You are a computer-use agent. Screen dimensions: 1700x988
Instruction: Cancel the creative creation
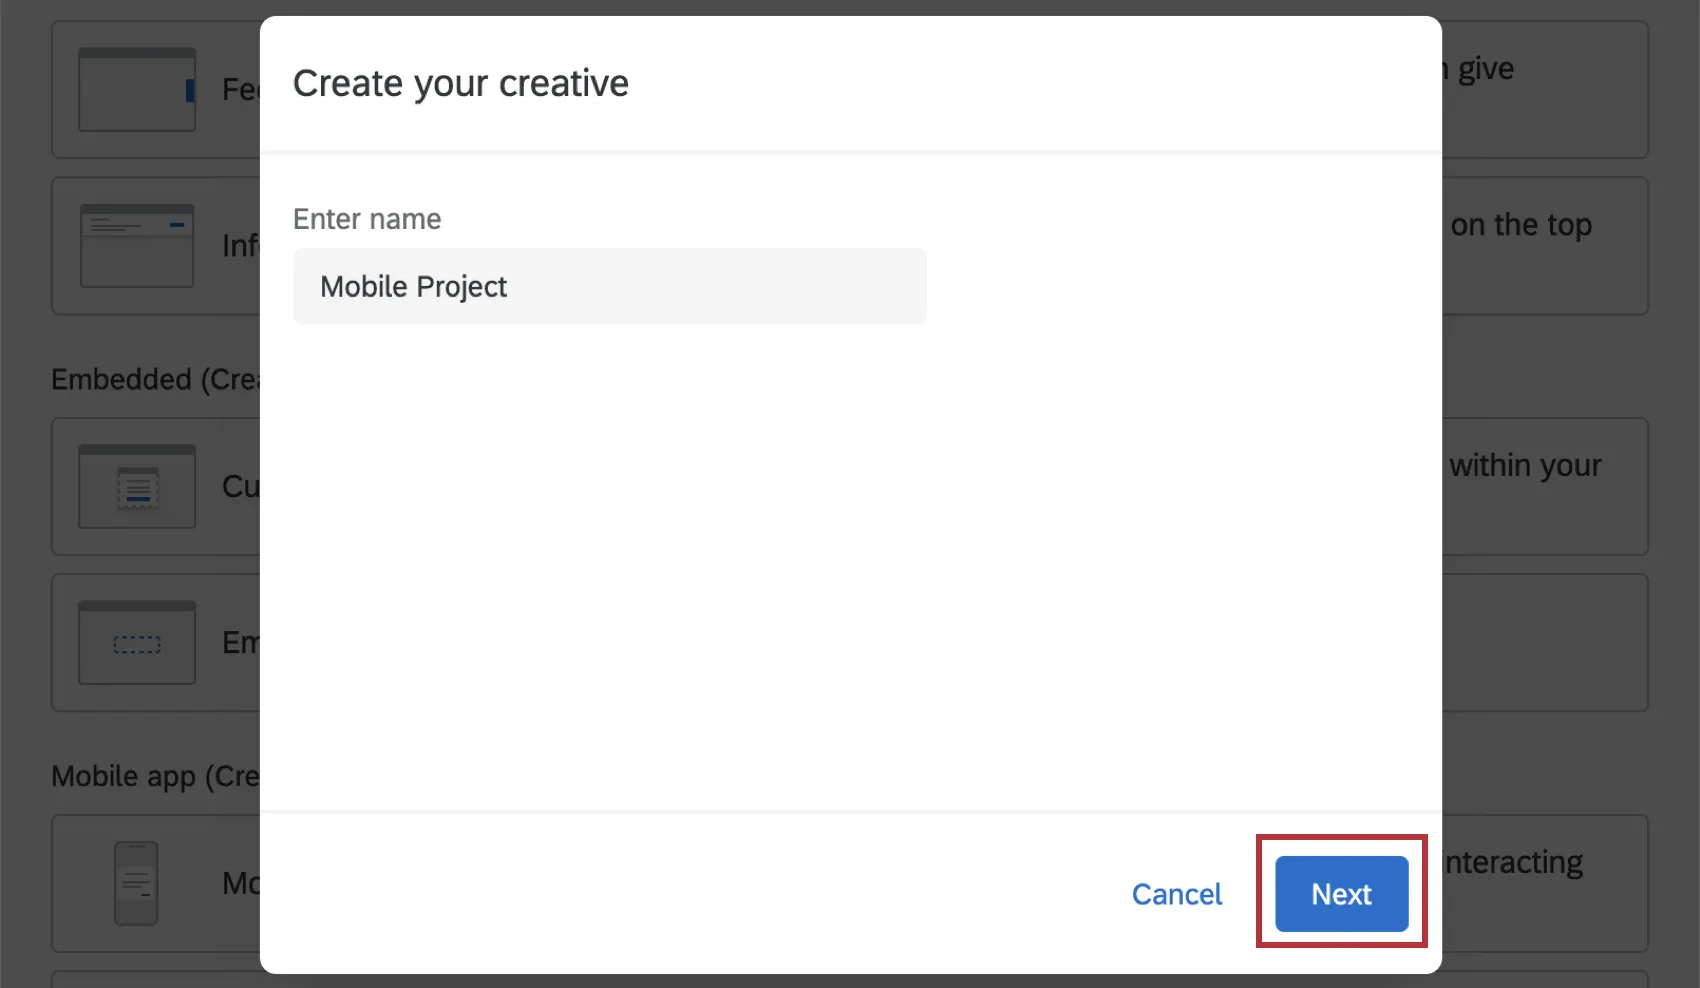[x=1177, y=894]
